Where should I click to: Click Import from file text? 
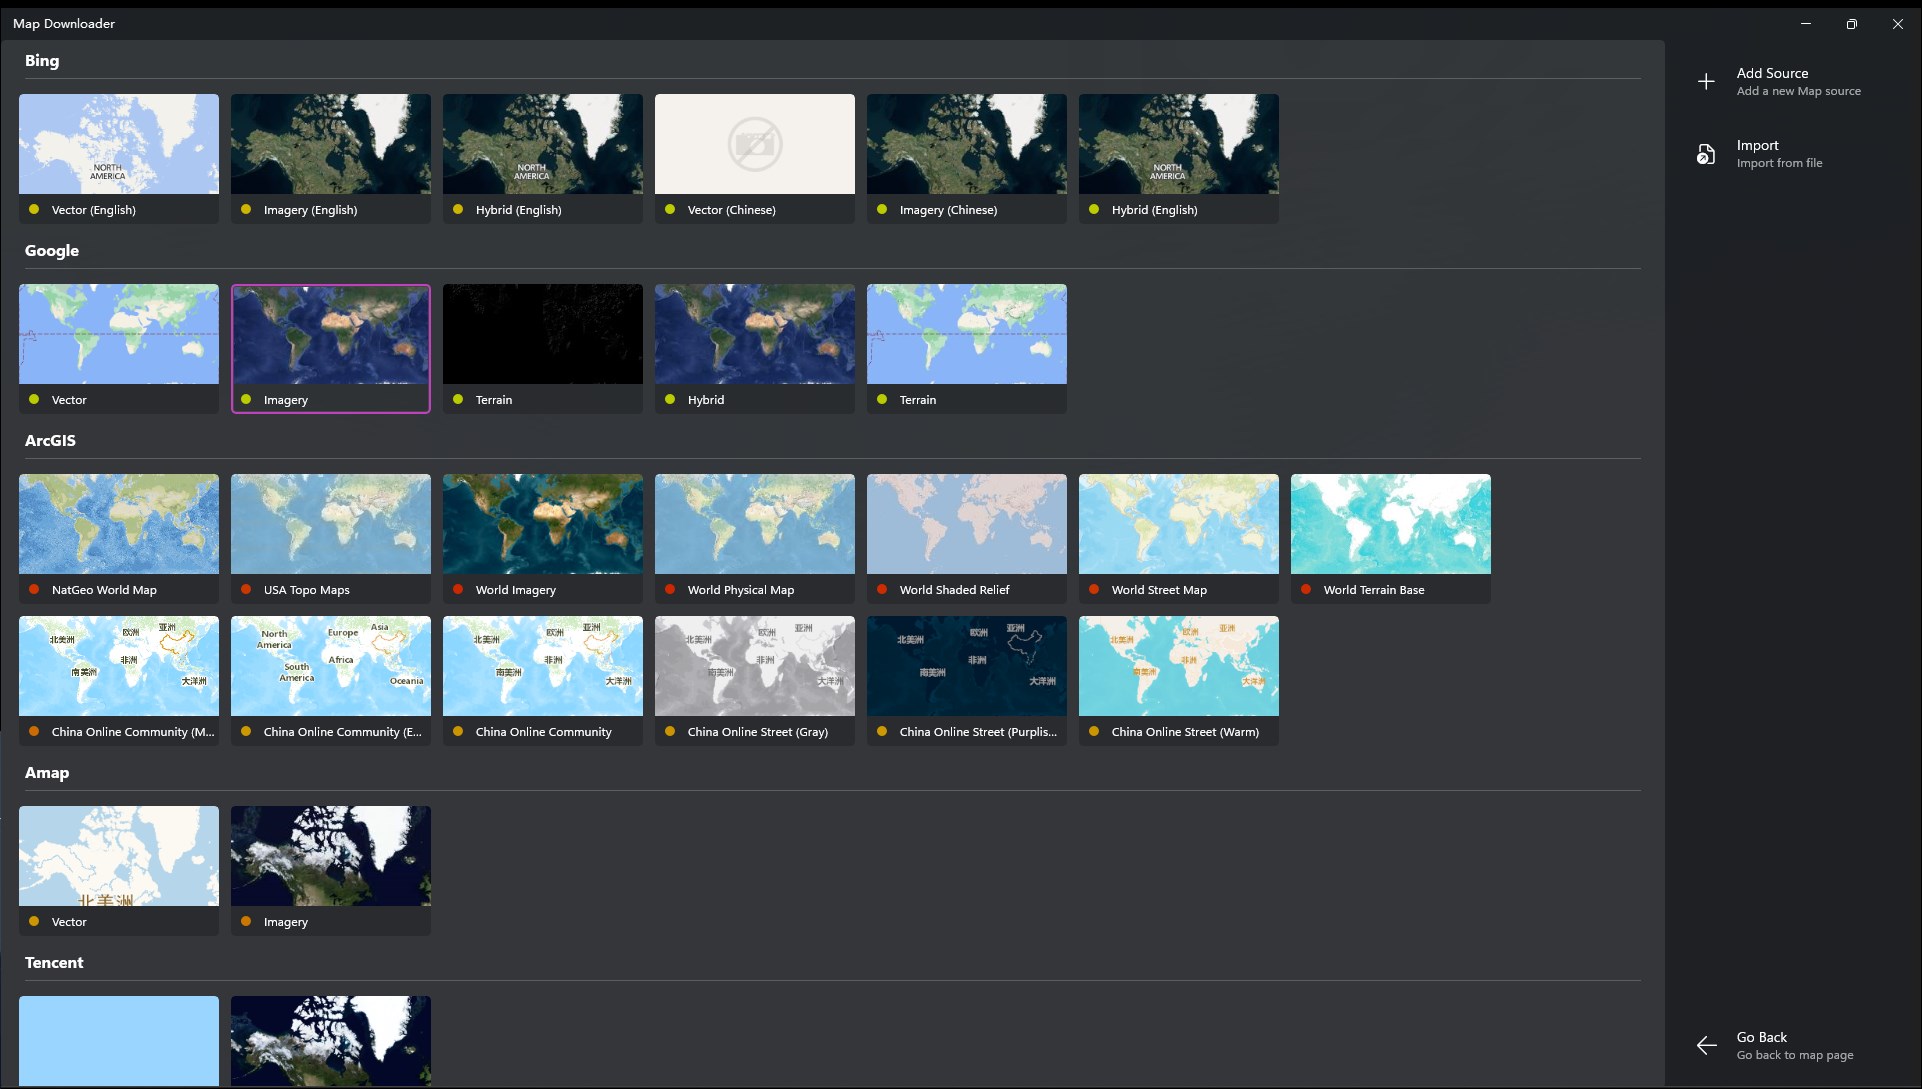pos(1779,163)
